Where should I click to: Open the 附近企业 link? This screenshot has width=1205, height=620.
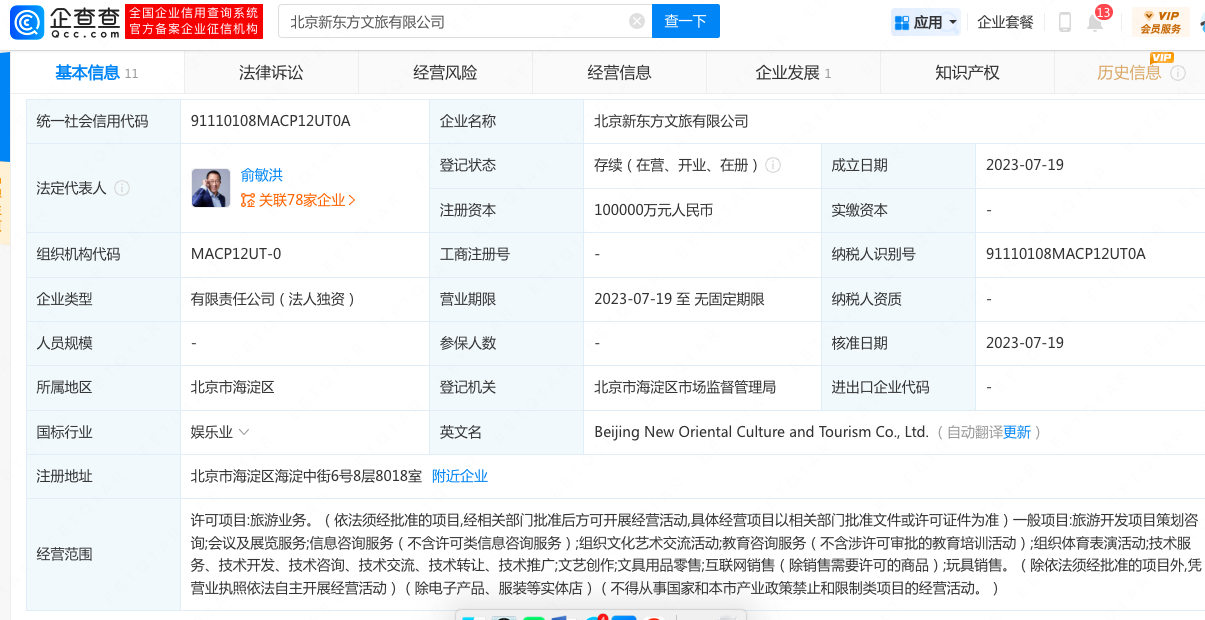click(x=460, y=476)
